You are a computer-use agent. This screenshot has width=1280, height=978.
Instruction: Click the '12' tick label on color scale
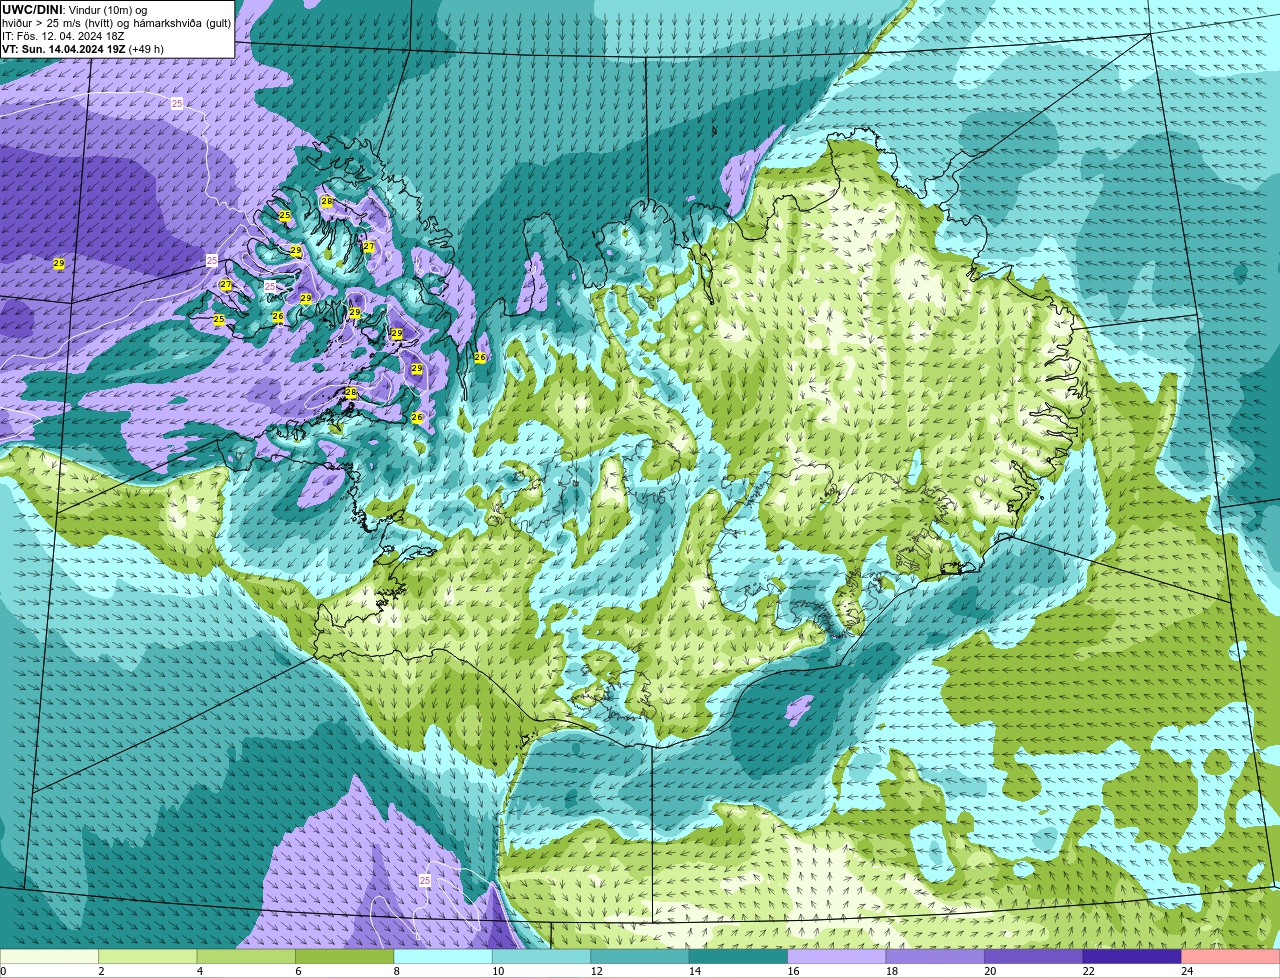(596, 971)
